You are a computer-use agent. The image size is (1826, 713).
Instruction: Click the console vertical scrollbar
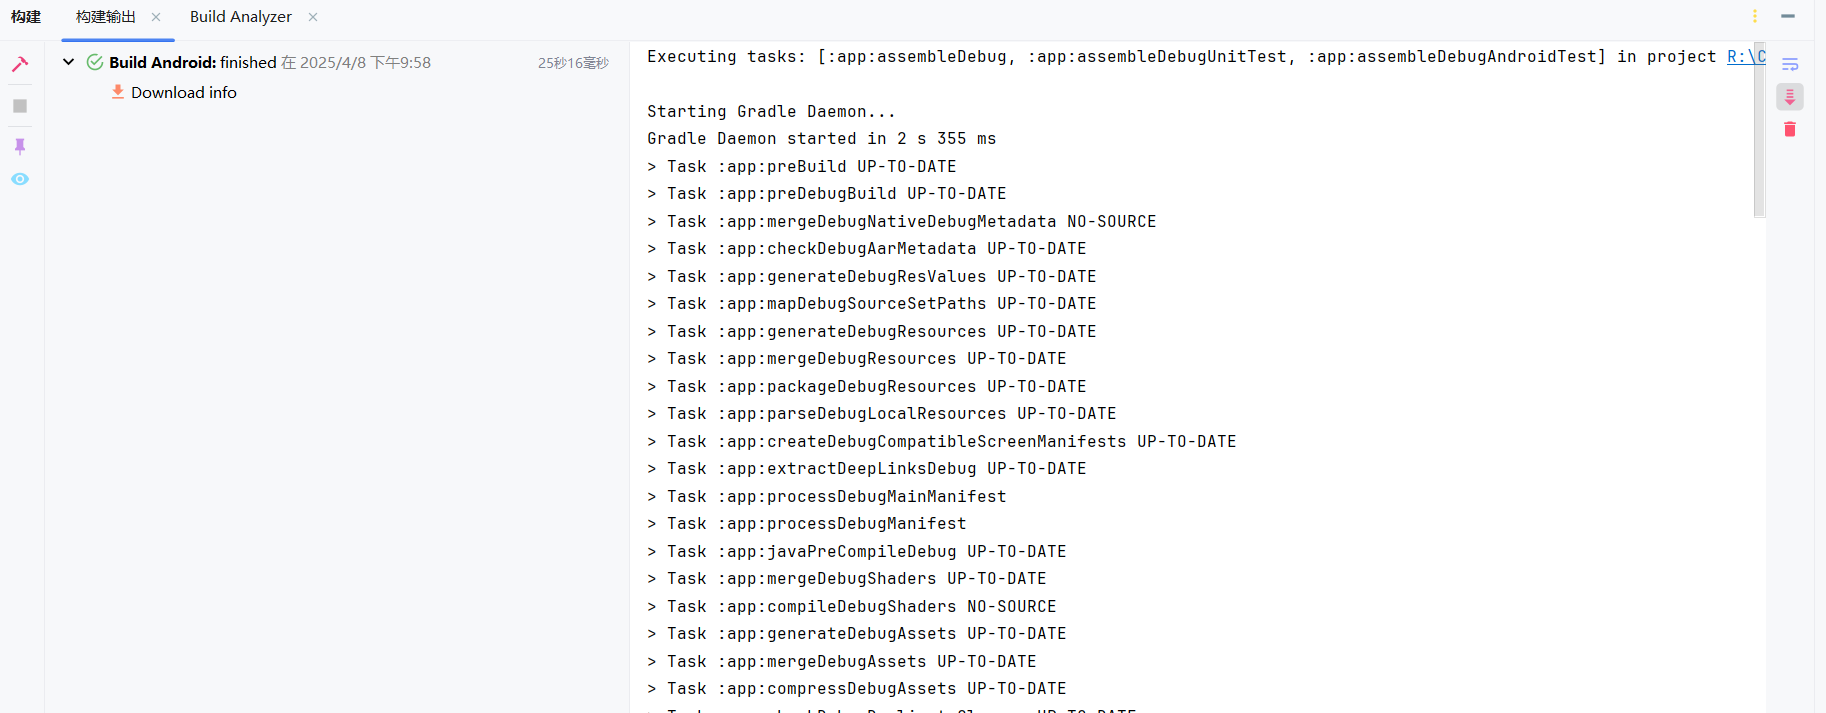click(1759, 130)
